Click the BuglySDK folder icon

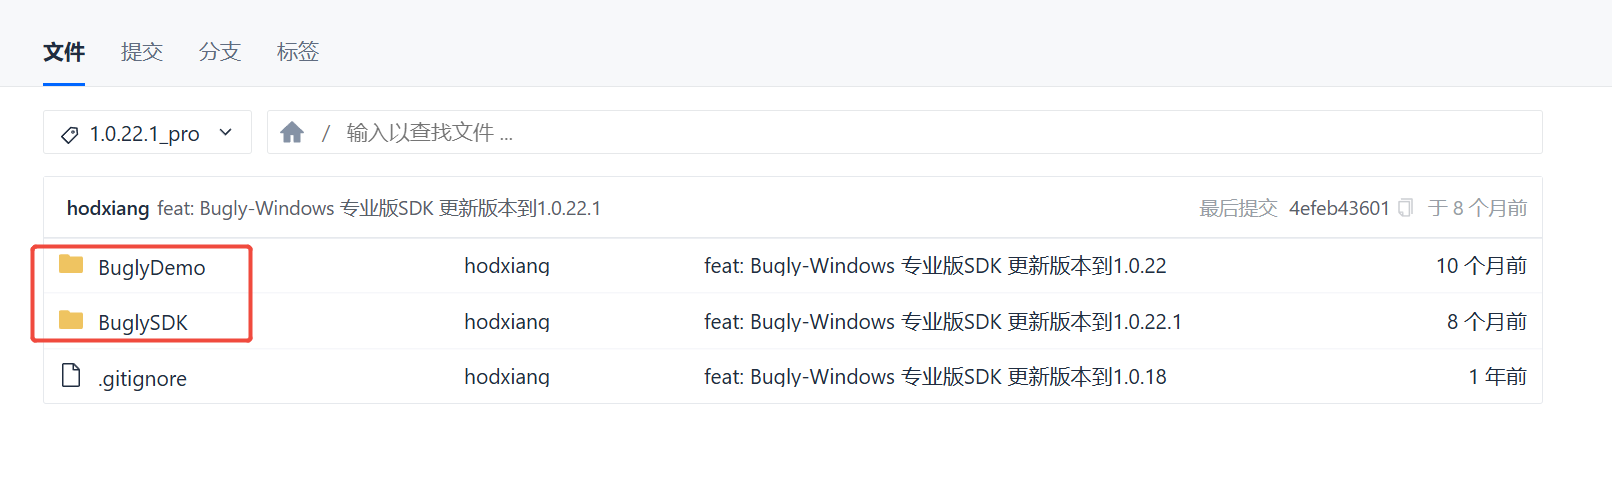click(x=71, y=321)
